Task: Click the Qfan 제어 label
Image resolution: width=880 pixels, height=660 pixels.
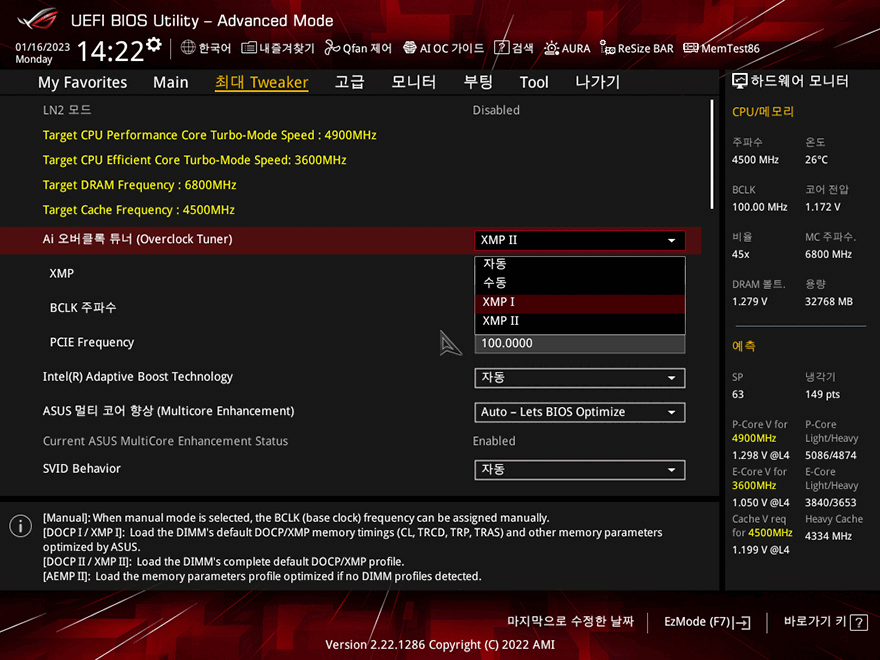Action: (367, 48)
